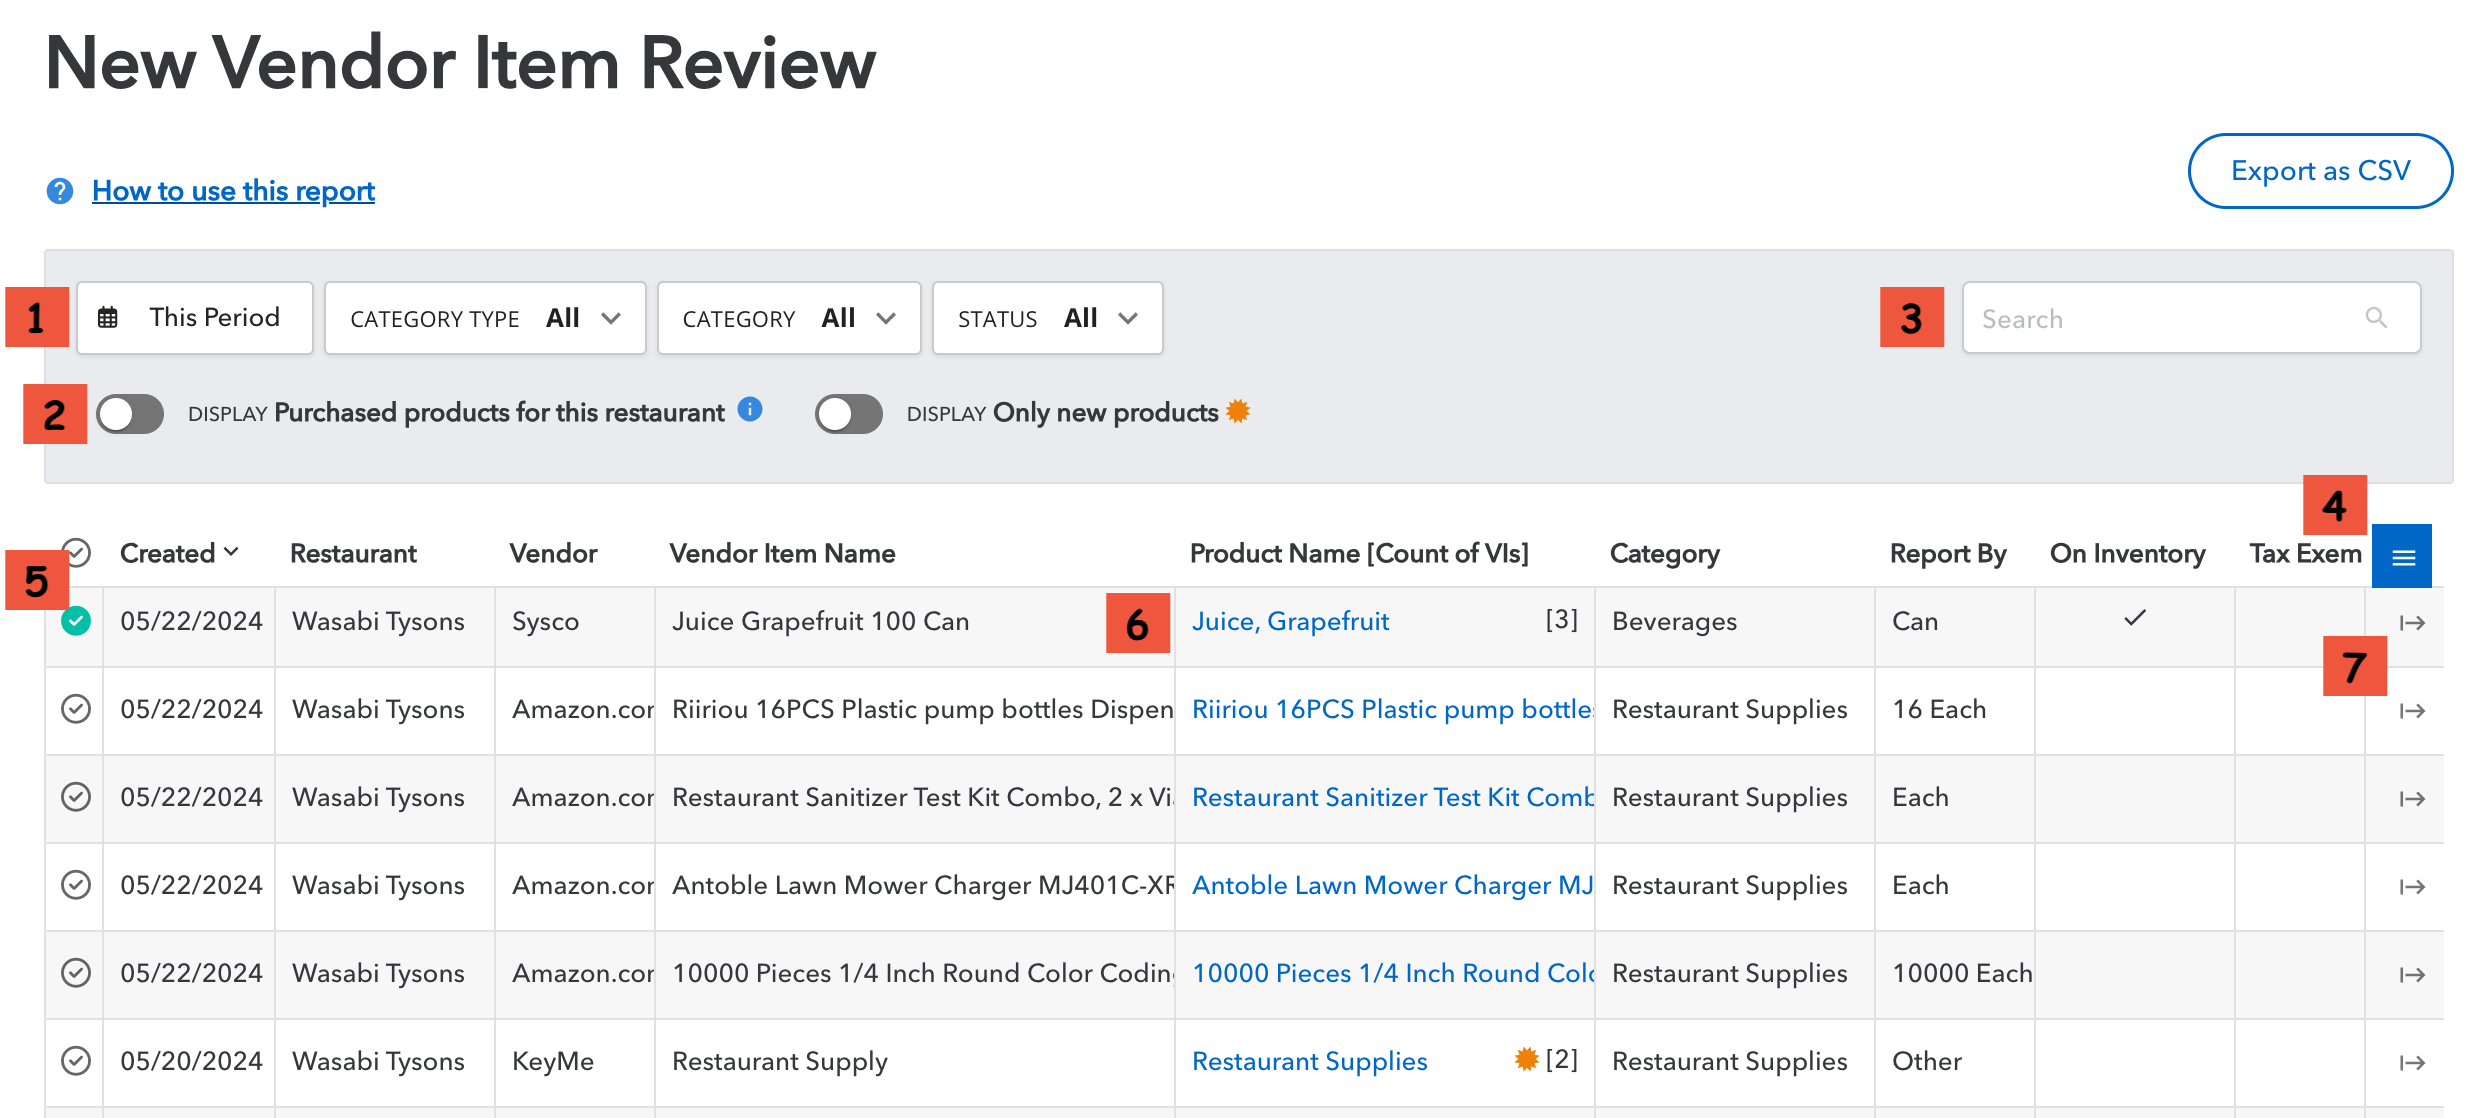Click Product Name [Count of VIs] header

(1359, 553)
